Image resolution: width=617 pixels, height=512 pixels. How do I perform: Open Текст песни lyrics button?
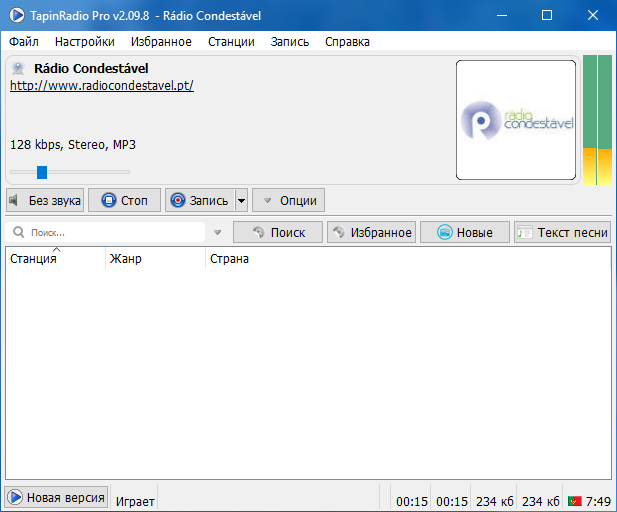pyautogui.click(x=562, y=232)
